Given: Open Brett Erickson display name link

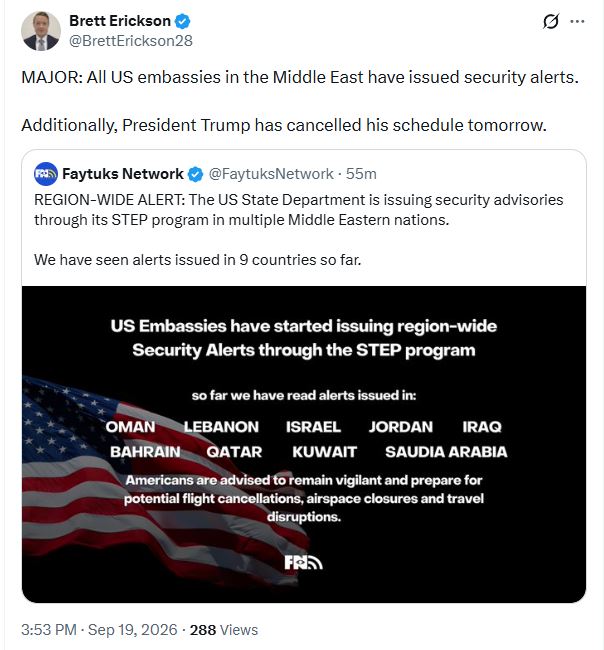Looking at the screenshot, I should [x=120, y=21].
